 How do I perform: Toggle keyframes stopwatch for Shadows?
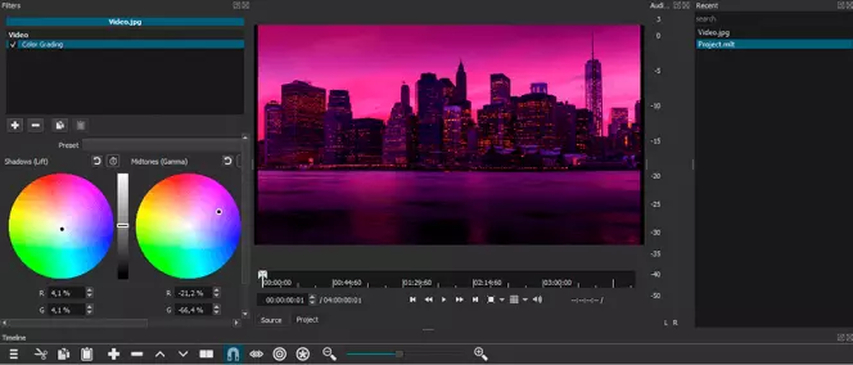113,161
